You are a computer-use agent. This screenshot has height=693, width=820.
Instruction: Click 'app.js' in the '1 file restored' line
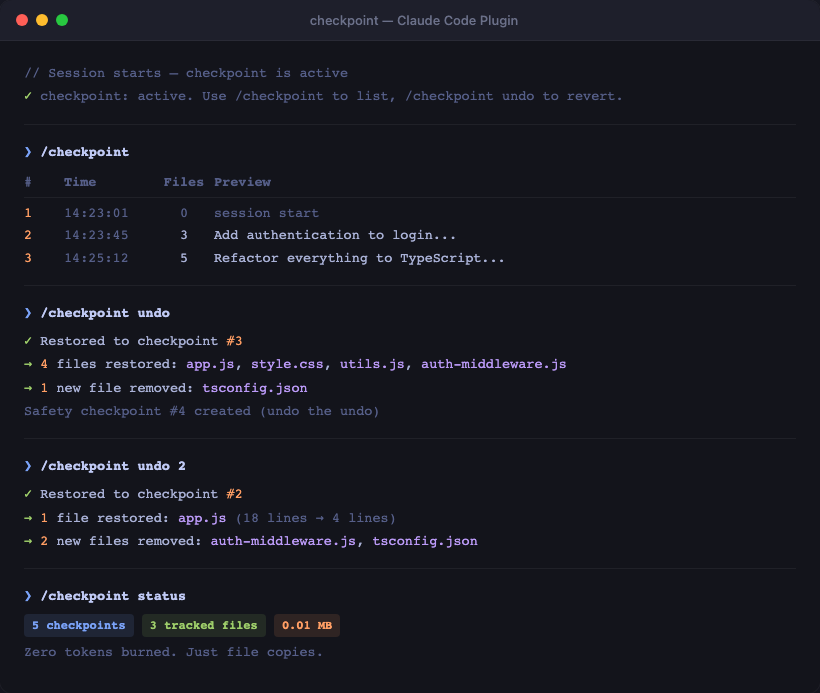tap(202, 518)
